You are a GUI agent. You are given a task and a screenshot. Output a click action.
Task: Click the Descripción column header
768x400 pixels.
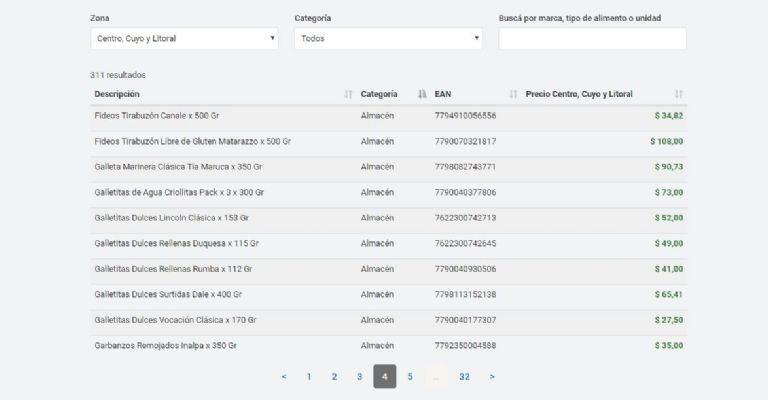(x=117, y=94)
